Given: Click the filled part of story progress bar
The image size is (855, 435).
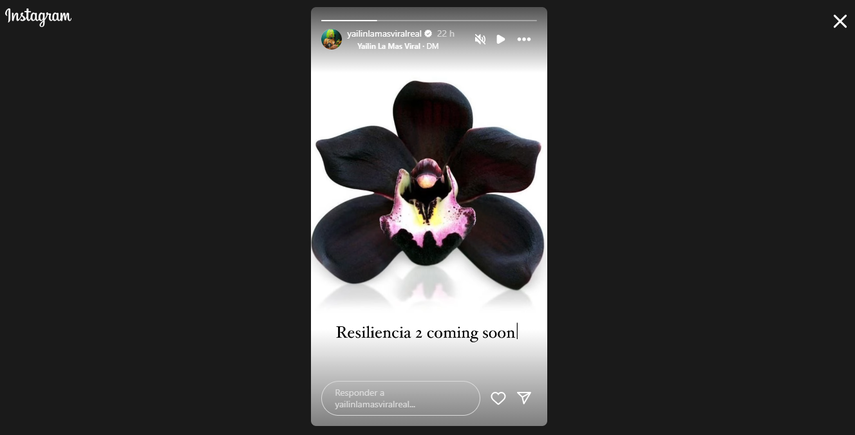Looking at the screenshot, I should tap(349, 21).
